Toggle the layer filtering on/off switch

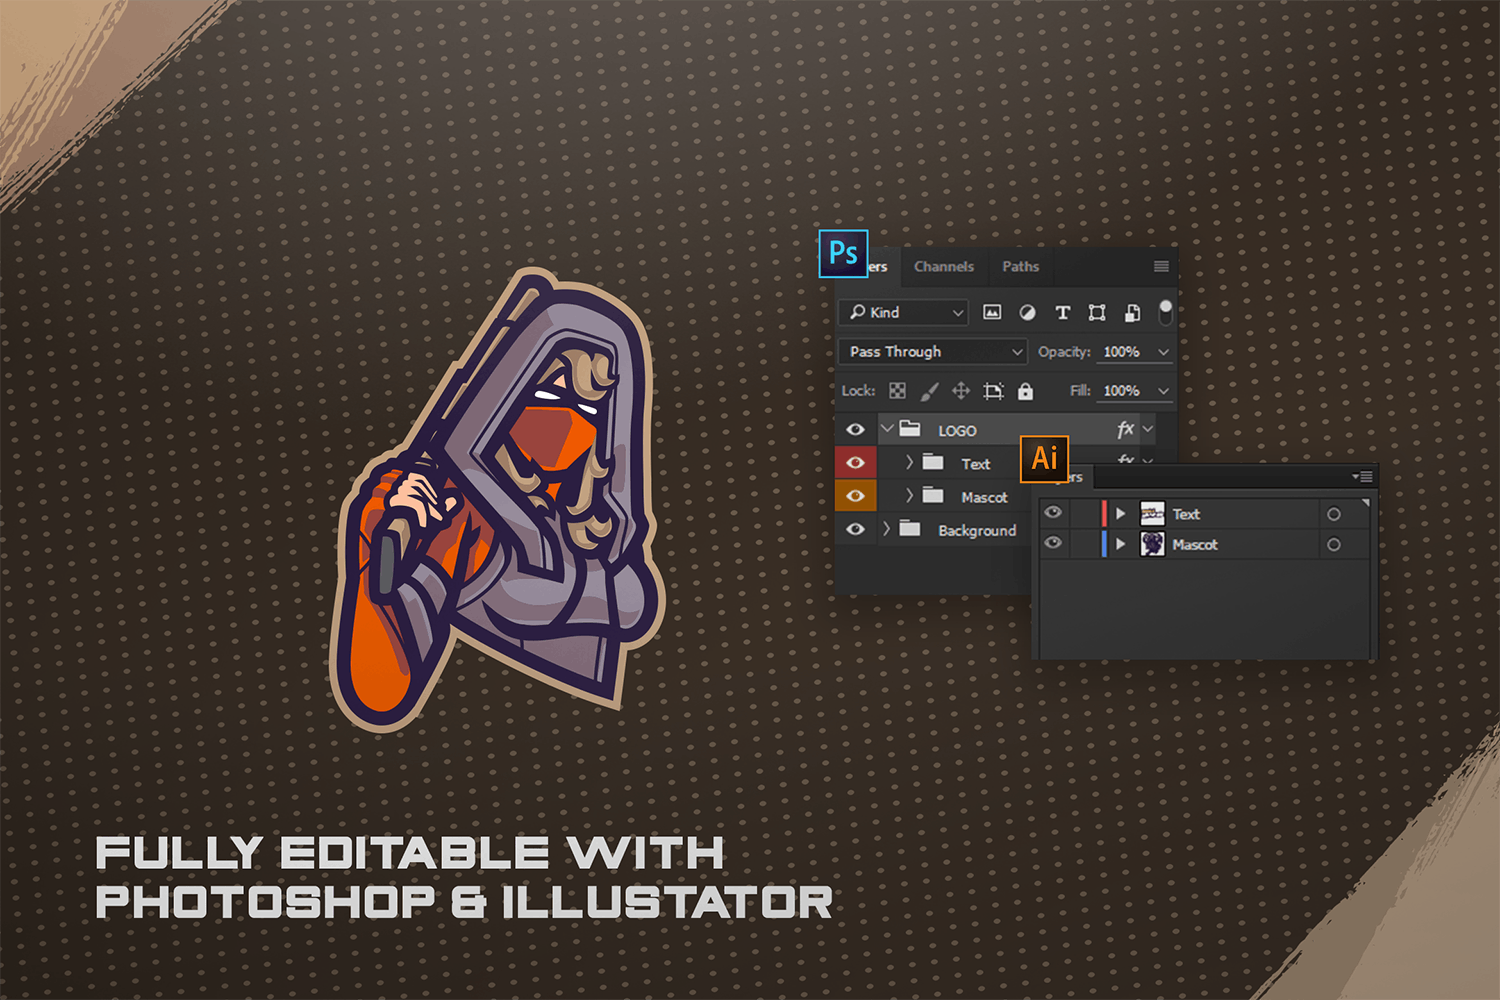tap(1165, 312)
